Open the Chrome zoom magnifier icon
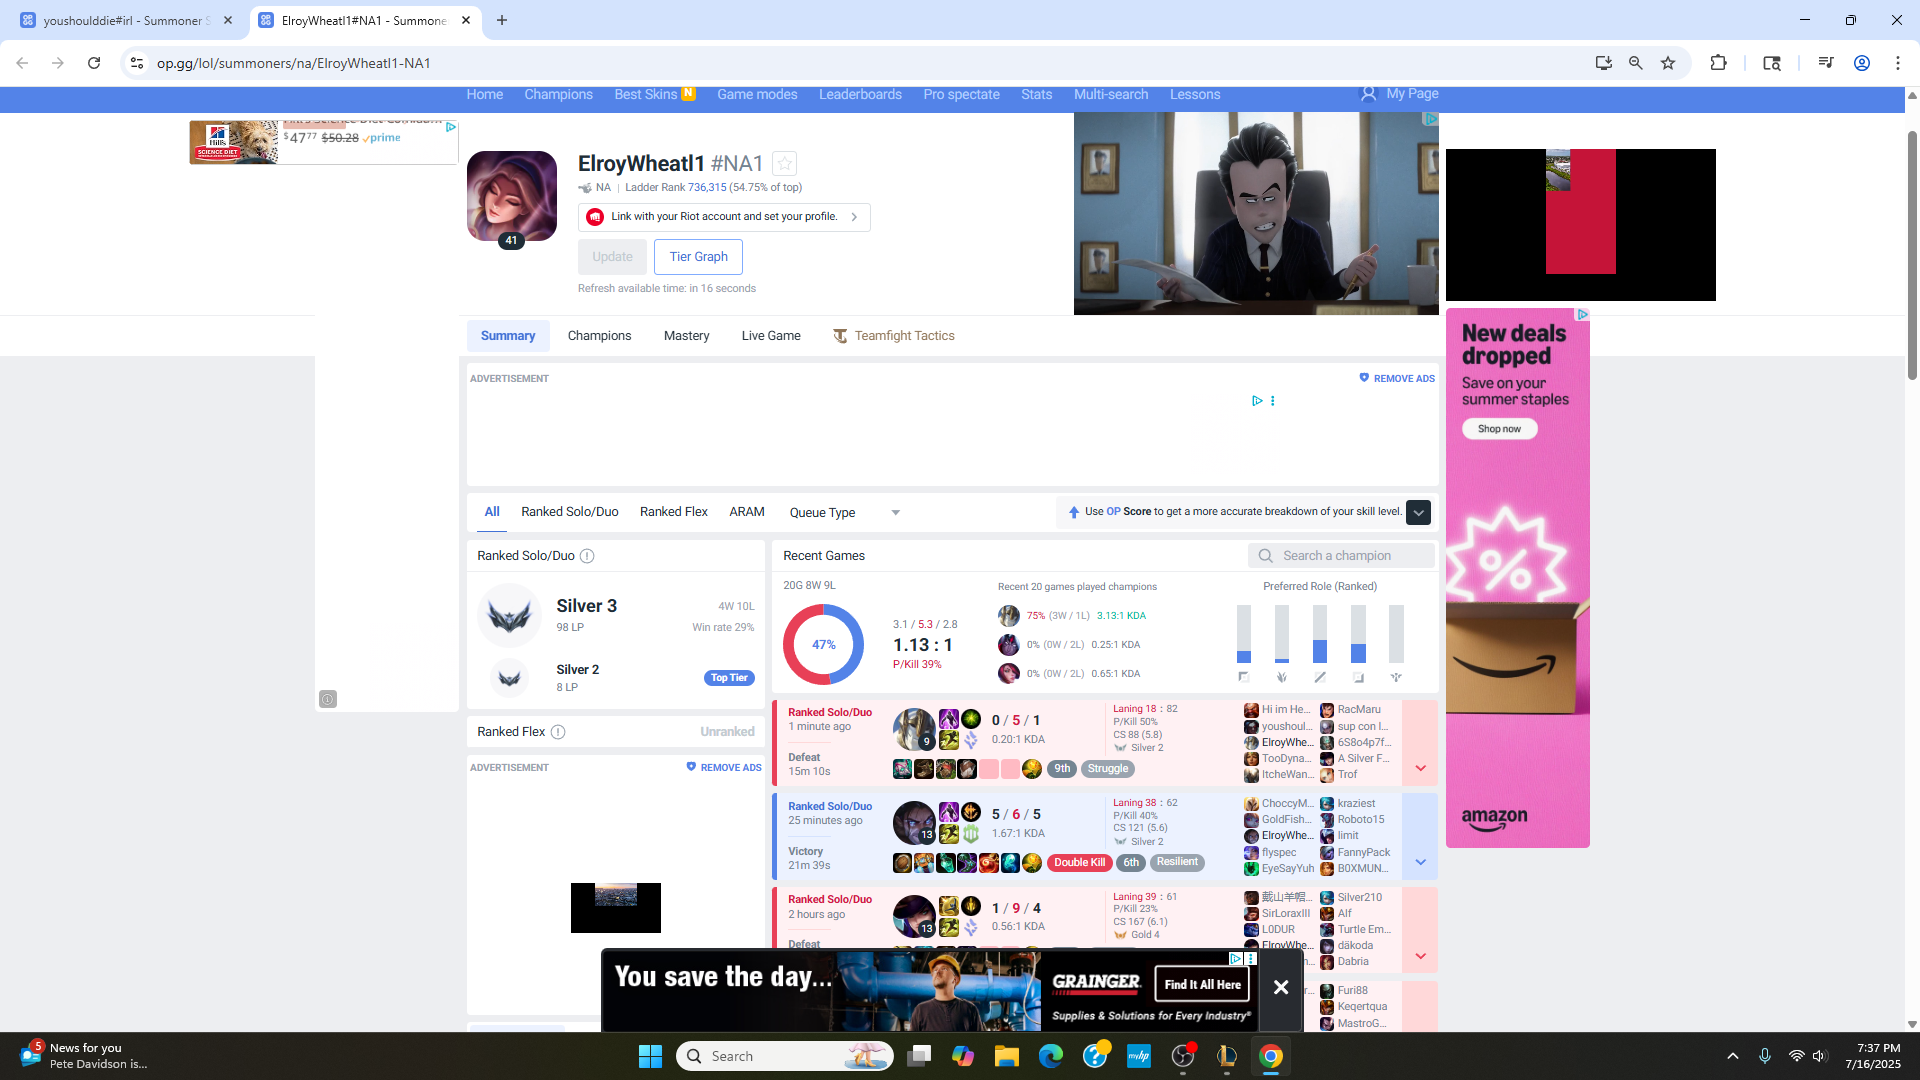The image size is (1920, 1080). pos(1636,63)
